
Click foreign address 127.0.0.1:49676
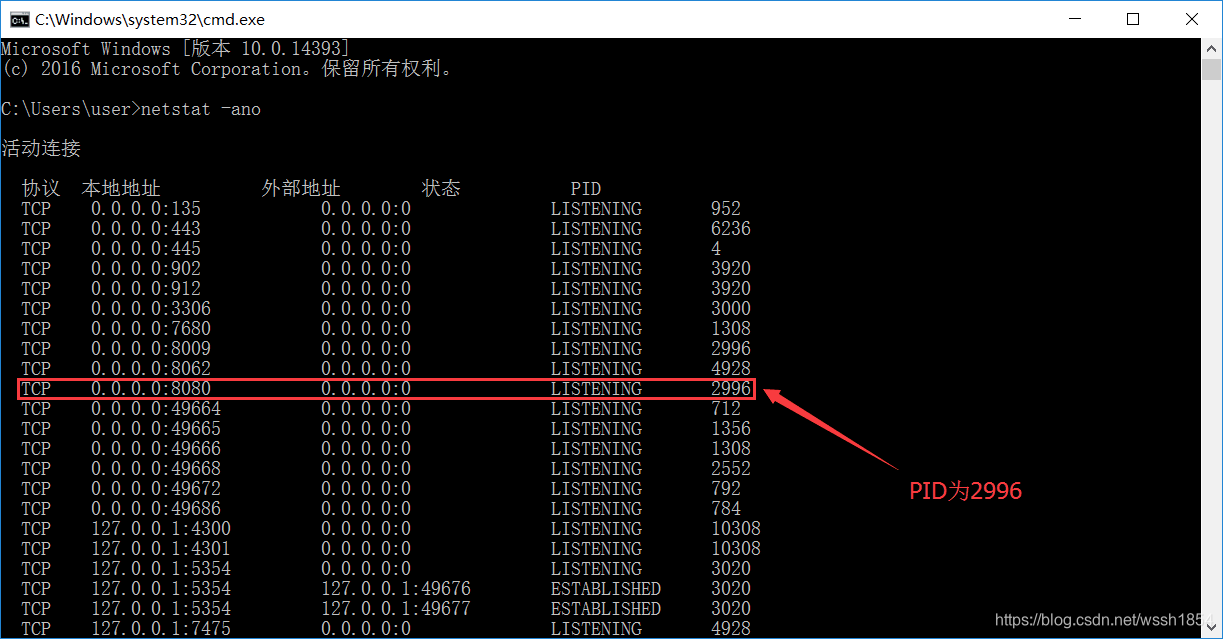[396, 589]
